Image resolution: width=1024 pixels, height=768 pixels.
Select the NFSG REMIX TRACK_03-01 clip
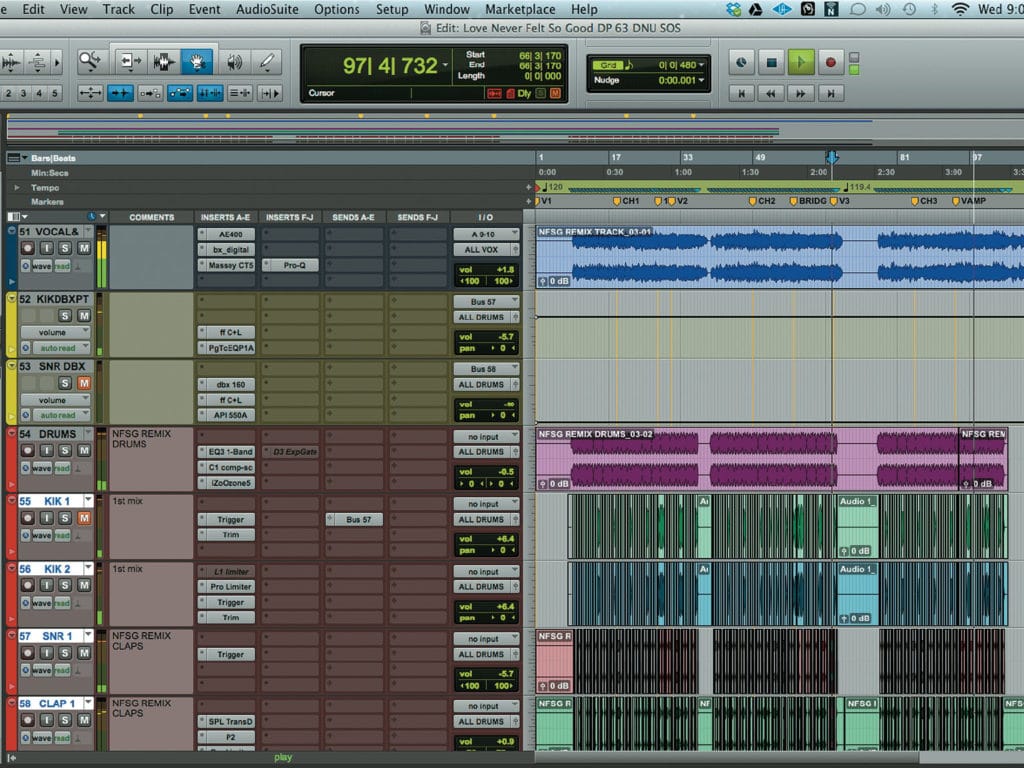point(780,257)
